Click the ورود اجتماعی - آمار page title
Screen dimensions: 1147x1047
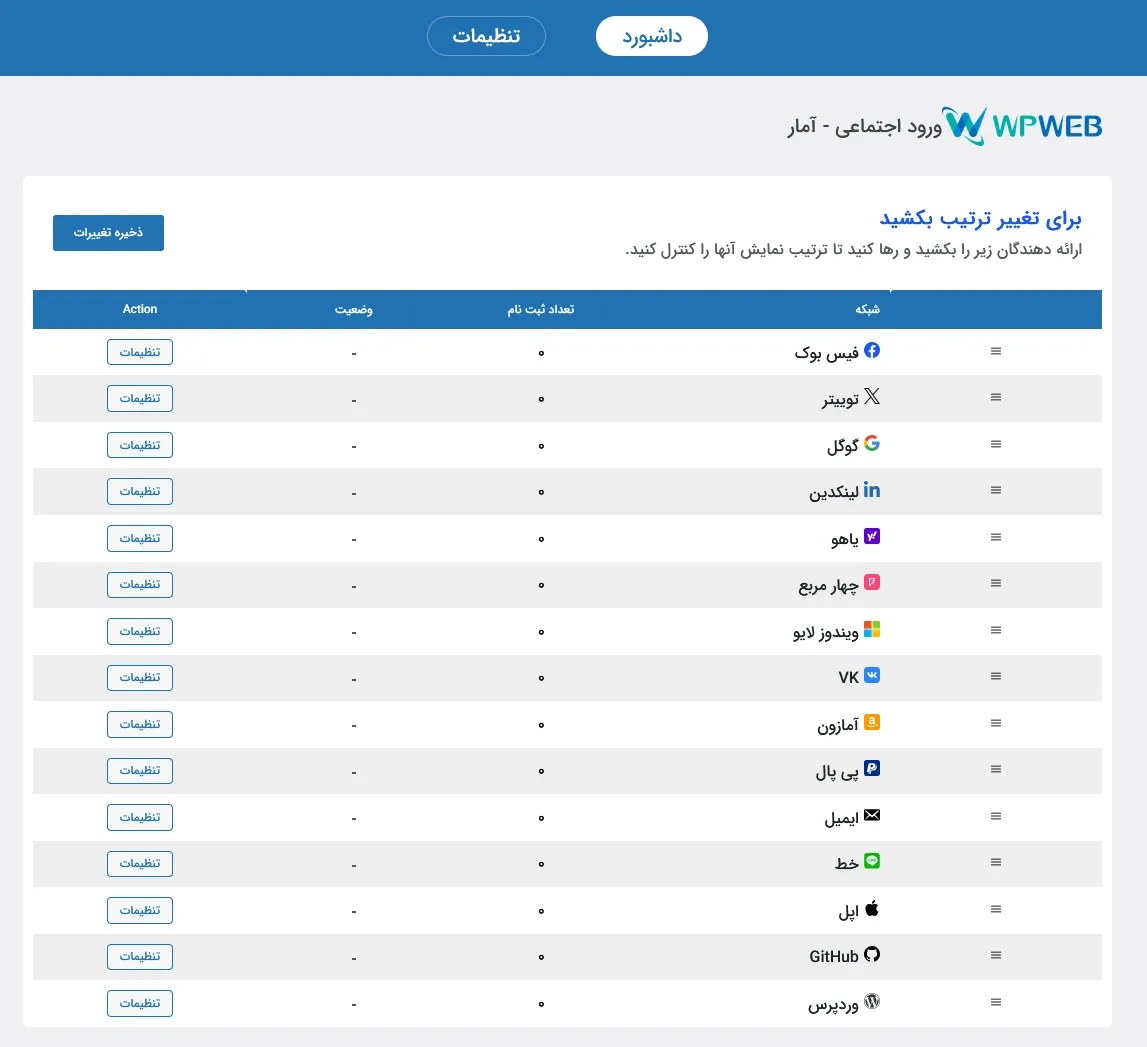click(865, 127)
